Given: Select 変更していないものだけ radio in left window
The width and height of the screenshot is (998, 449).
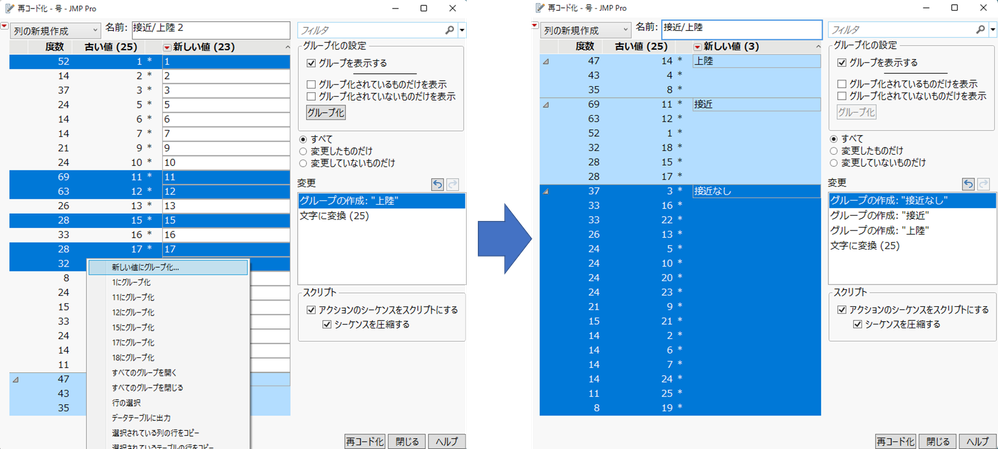Looking at the screenshot, I should [304, 163].
